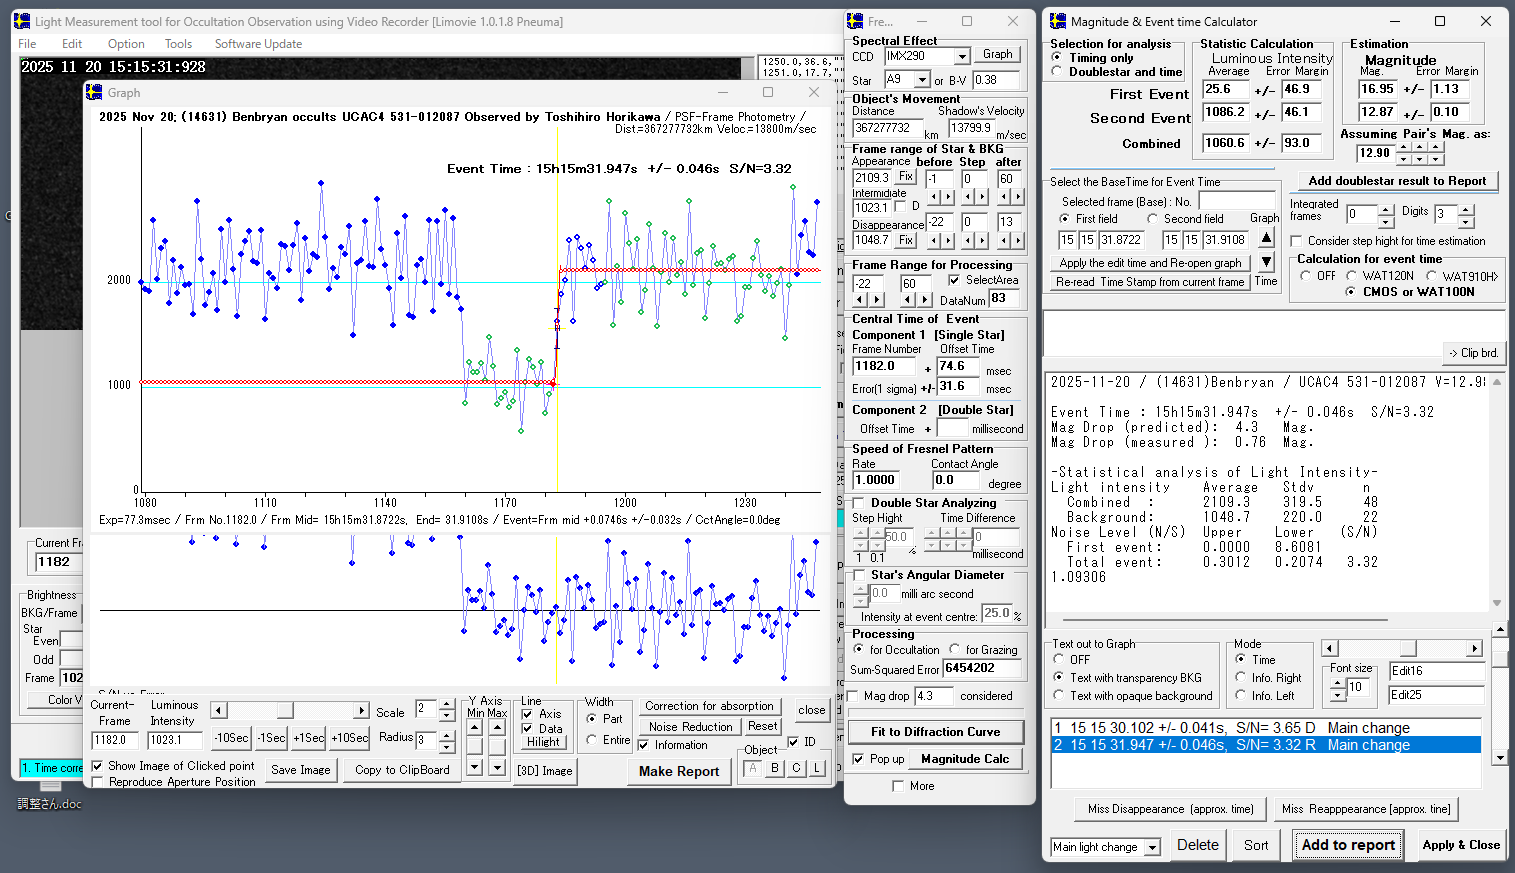Click the Graph up-arrow button
Screen dimensions: 1515x873
1266,238
